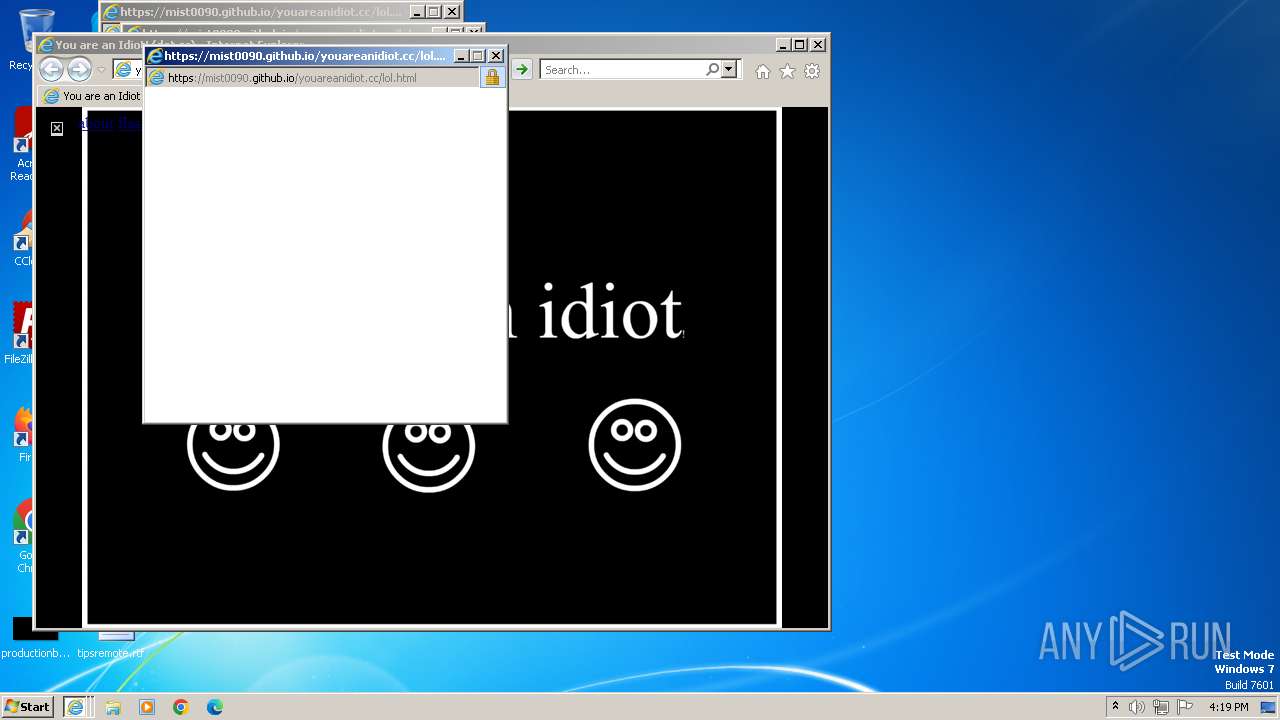The image size is (1280, 720).
Task: Click the 'idiot' text on page
Action: [x=610, y=312]
